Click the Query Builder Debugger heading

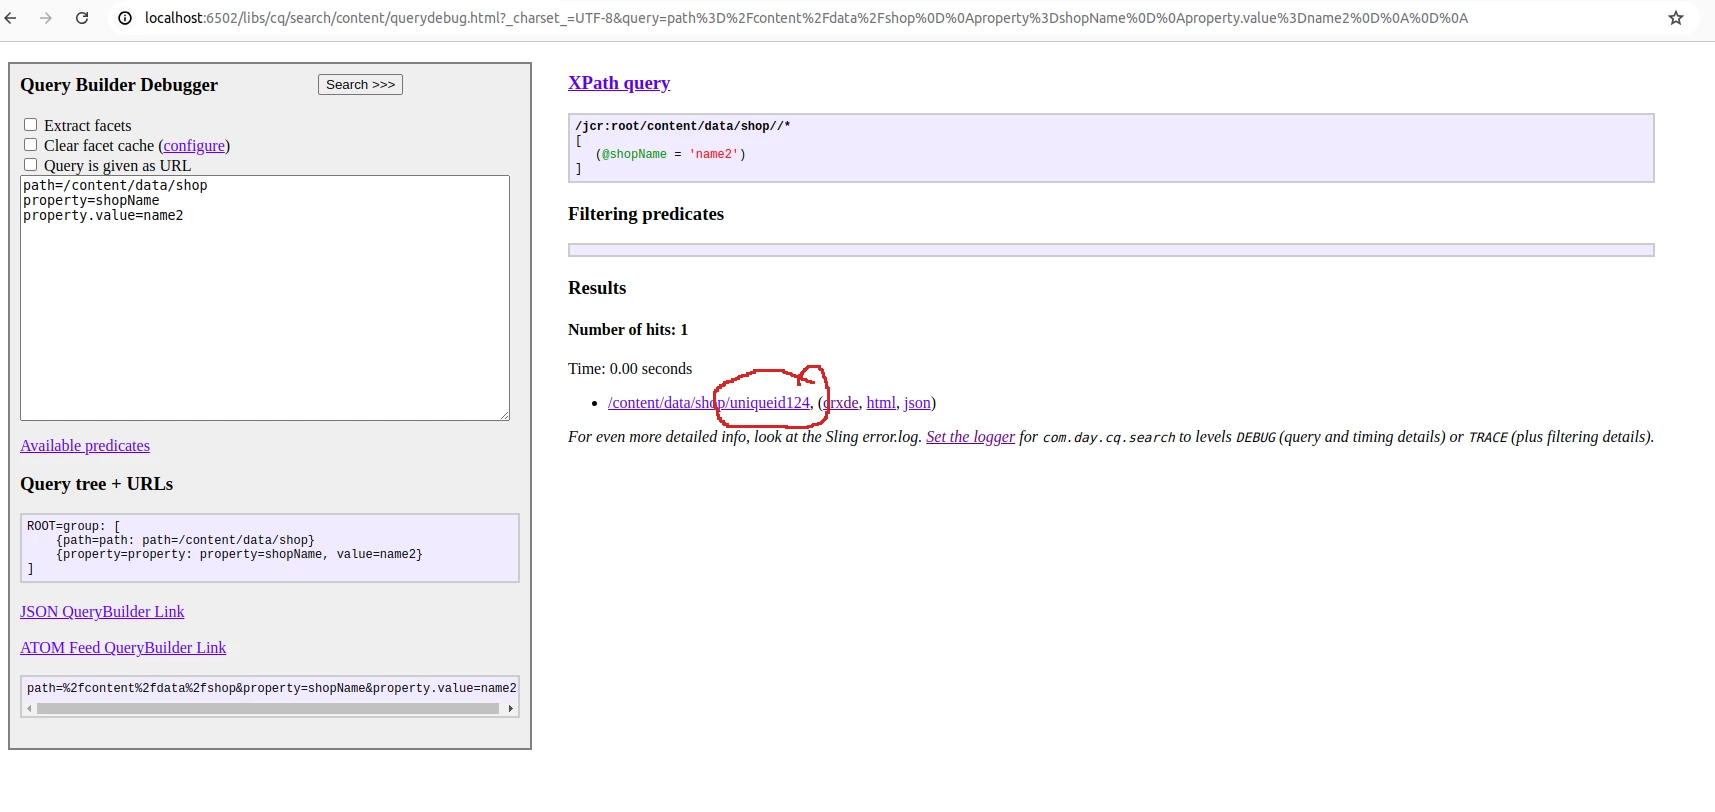pos(119,85)
